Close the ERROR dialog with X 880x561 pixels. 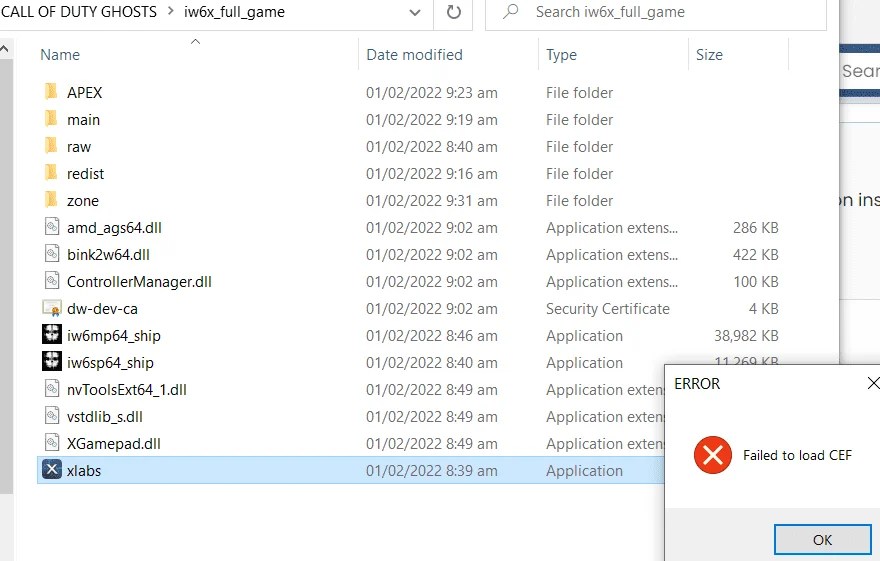[873, 383]
